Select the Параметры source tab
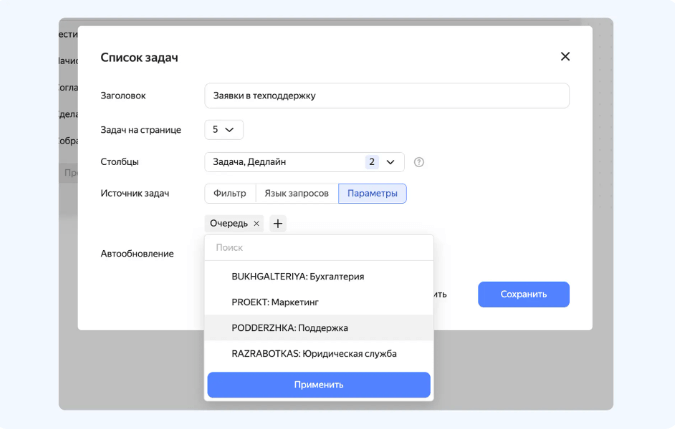 (x=372, y=193)
